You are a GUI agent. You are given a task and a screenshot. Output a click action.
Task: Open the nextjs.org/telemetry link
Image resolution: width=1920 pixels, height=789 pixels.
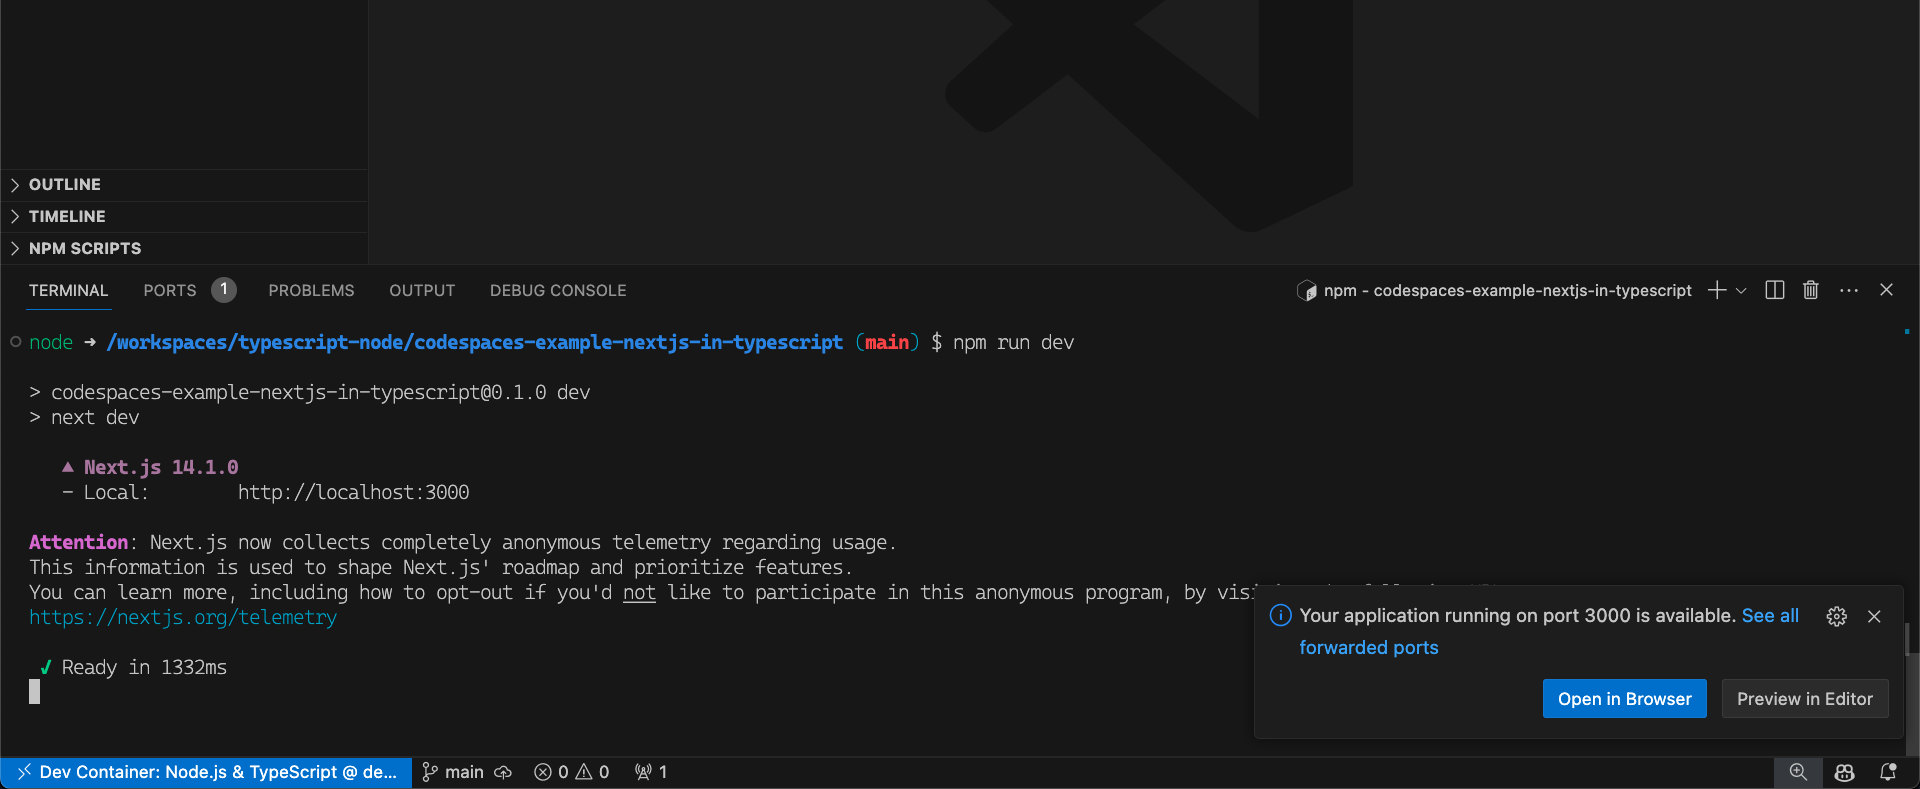tap(183, 617)
